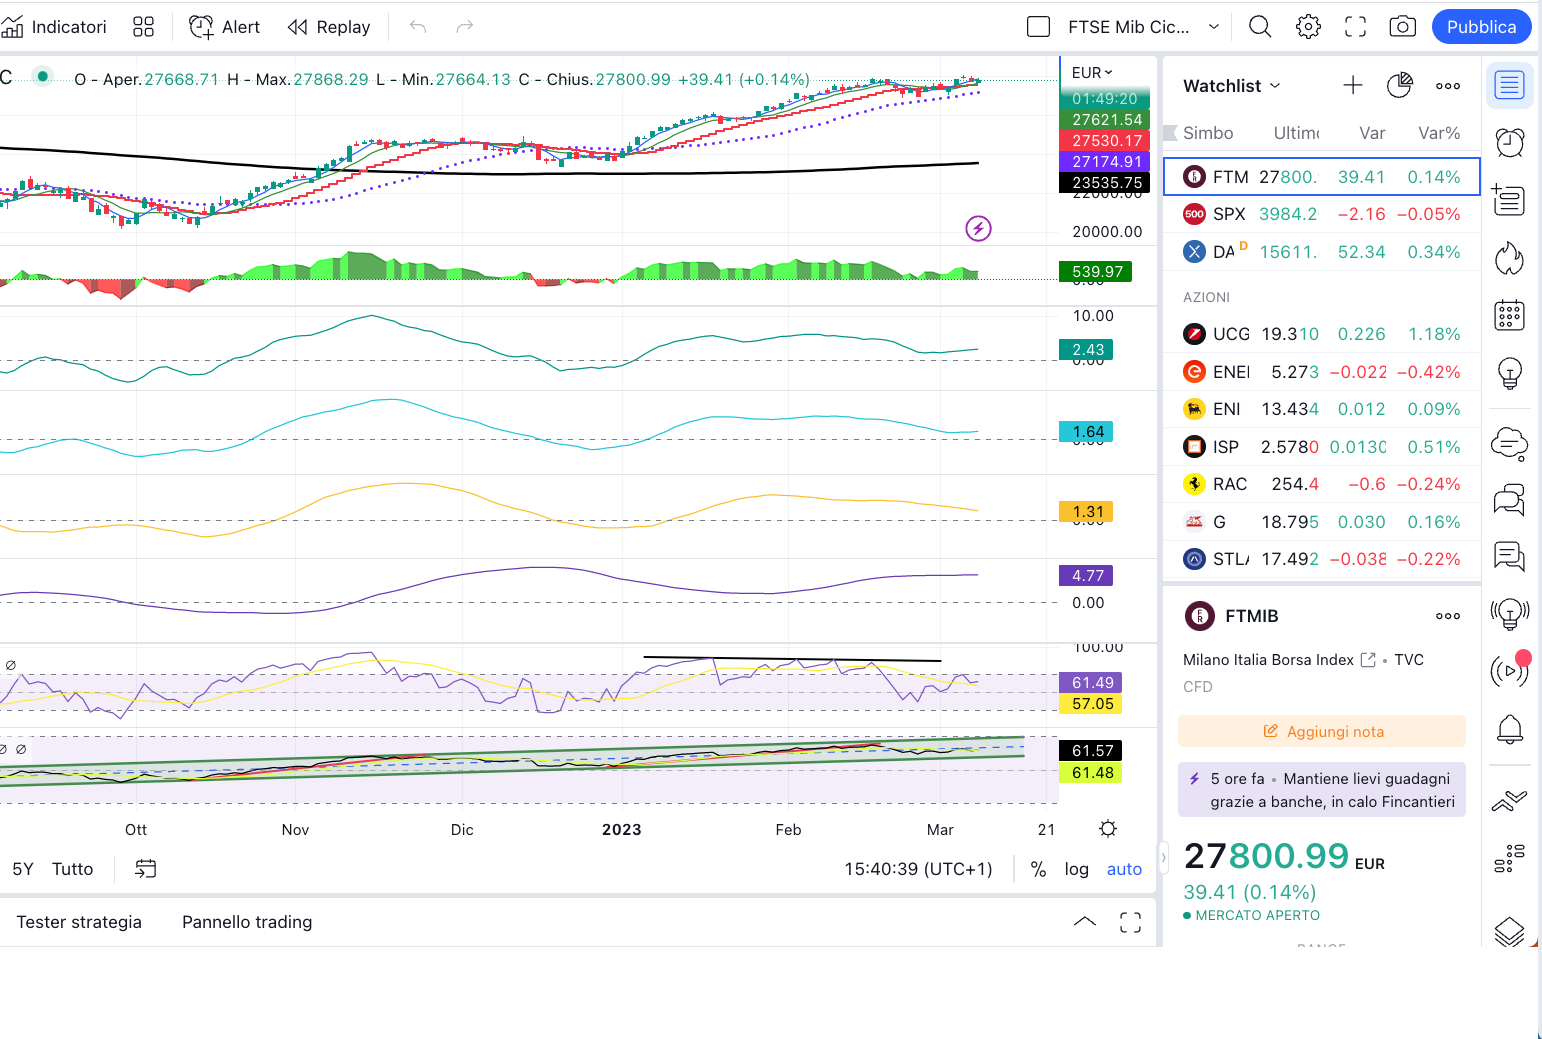Open private chats bubbles icon
Image resolution: width=1542 pixels, height=1039 pixels.
pos(1509,499)
